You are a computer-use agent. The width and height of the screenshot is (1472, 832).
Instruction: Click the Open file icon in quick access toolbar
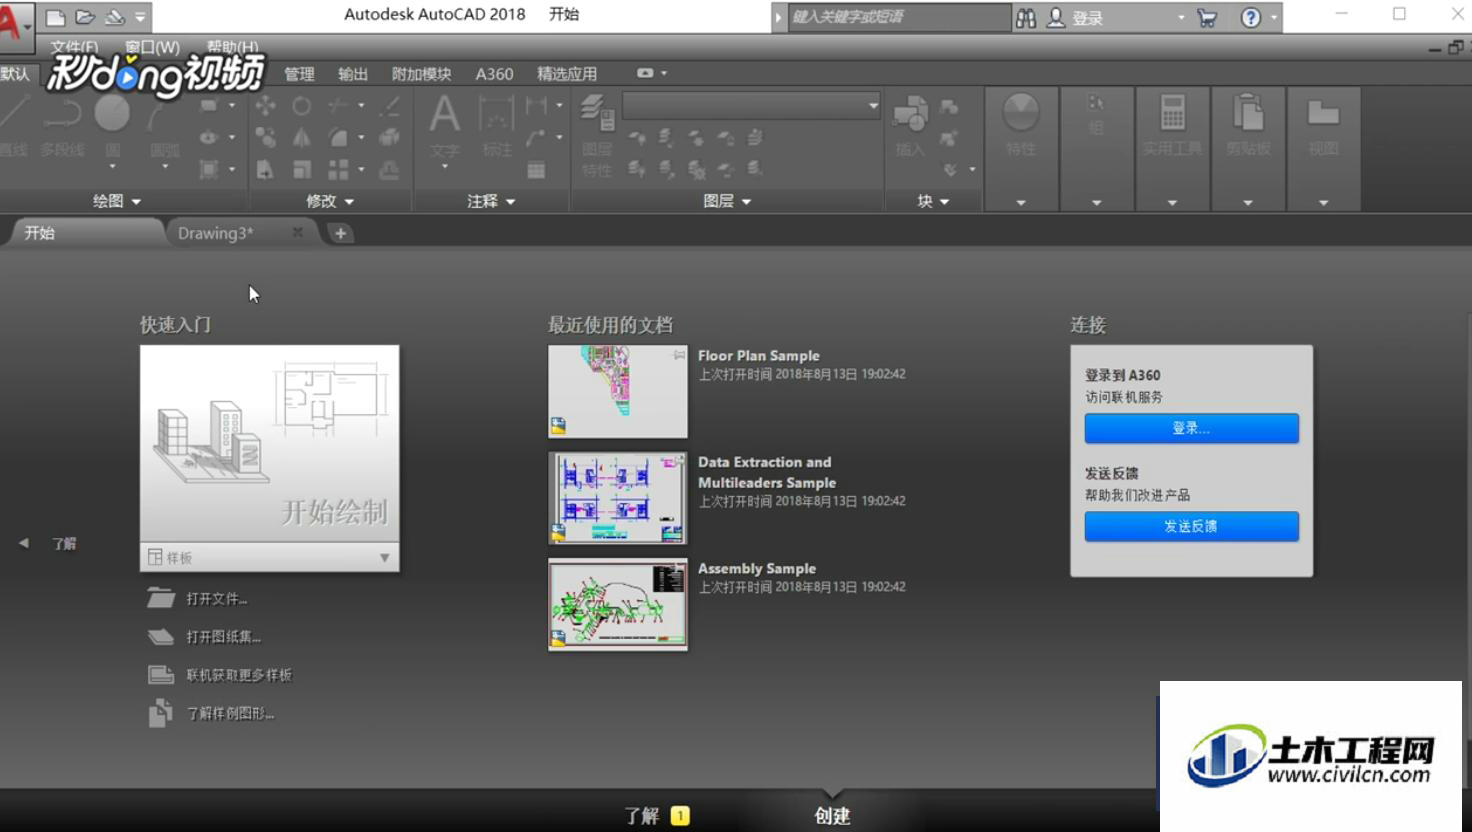[x=85, y=17]
